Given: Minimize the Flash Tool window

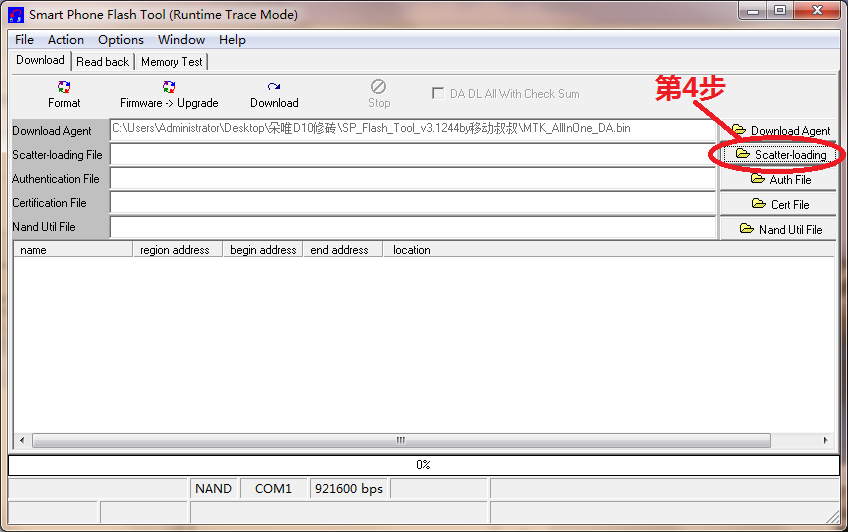Looking at the screenshot, I should [753, 10].
